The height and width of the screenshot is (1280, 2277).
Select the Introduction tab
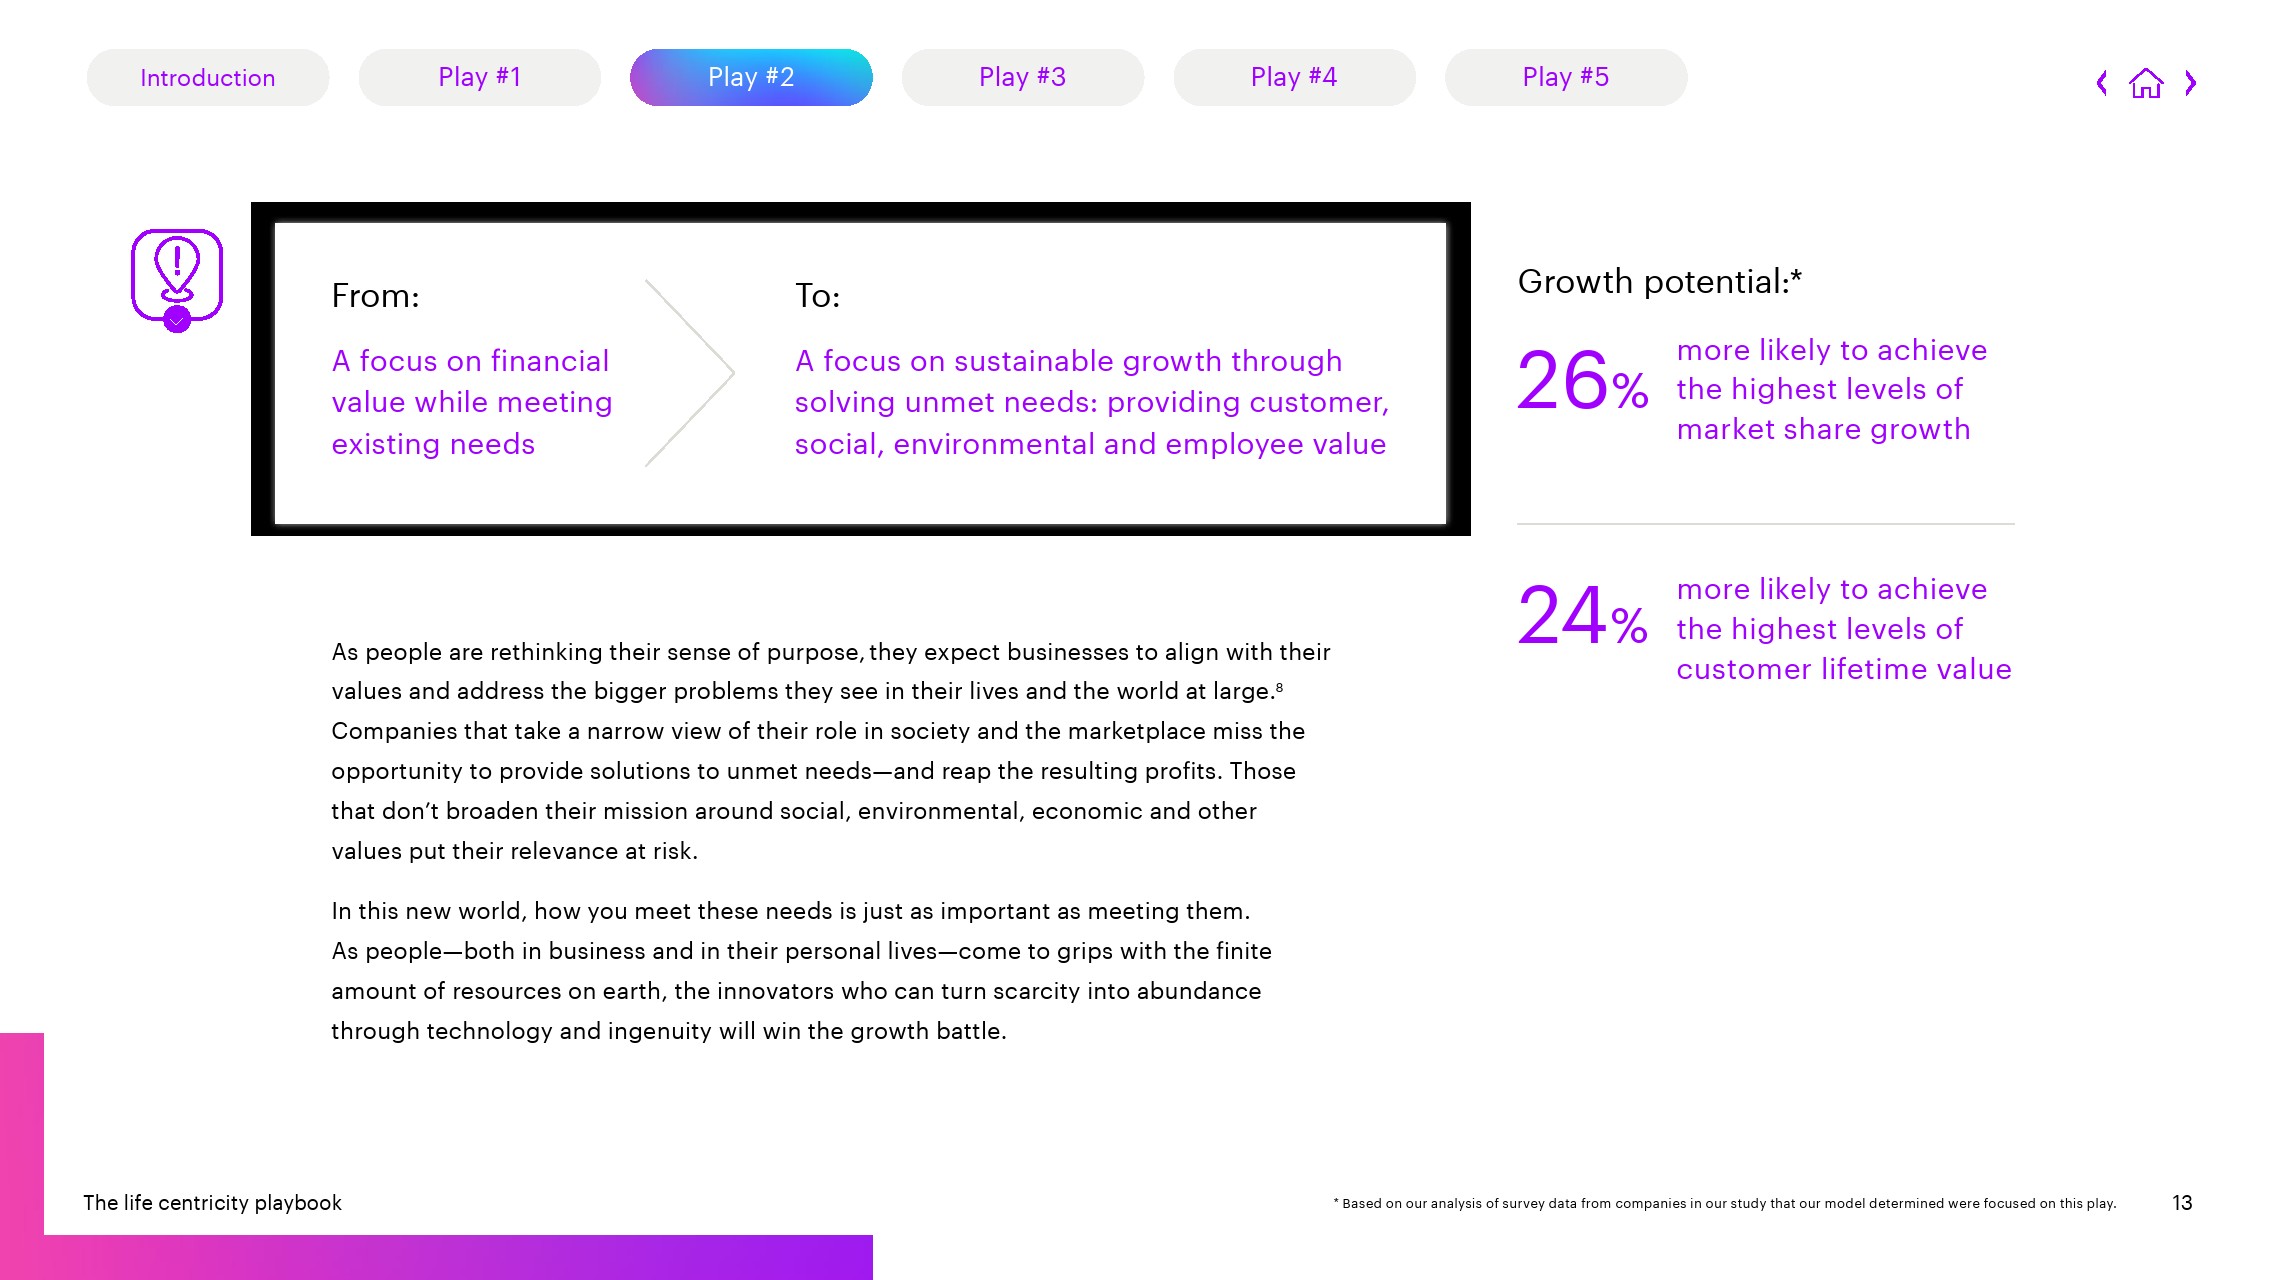coord(206,77)
